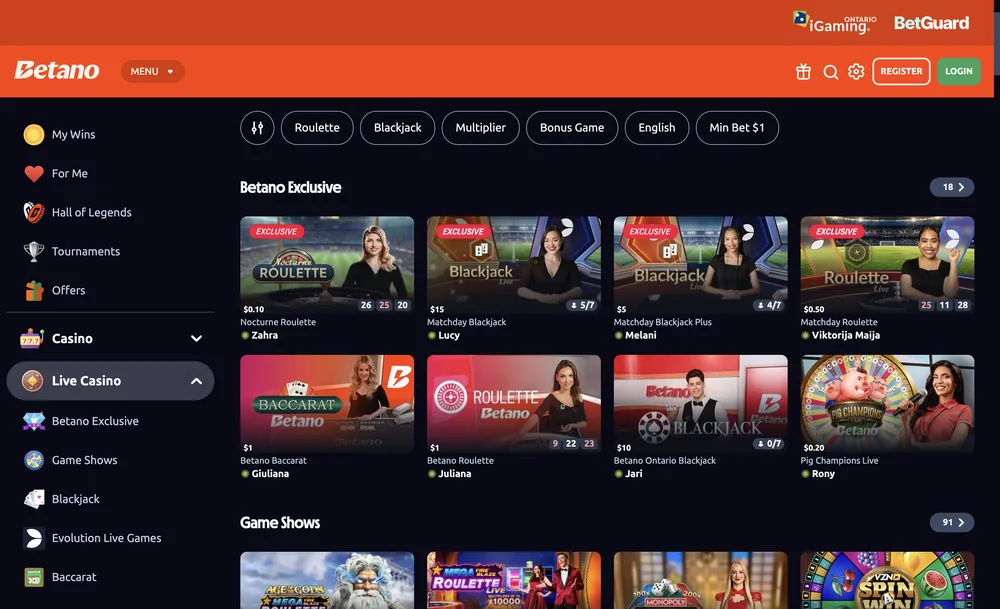Expand the Casino section chevron
The width and height of the screenshot is (1000, 609).
196,339
